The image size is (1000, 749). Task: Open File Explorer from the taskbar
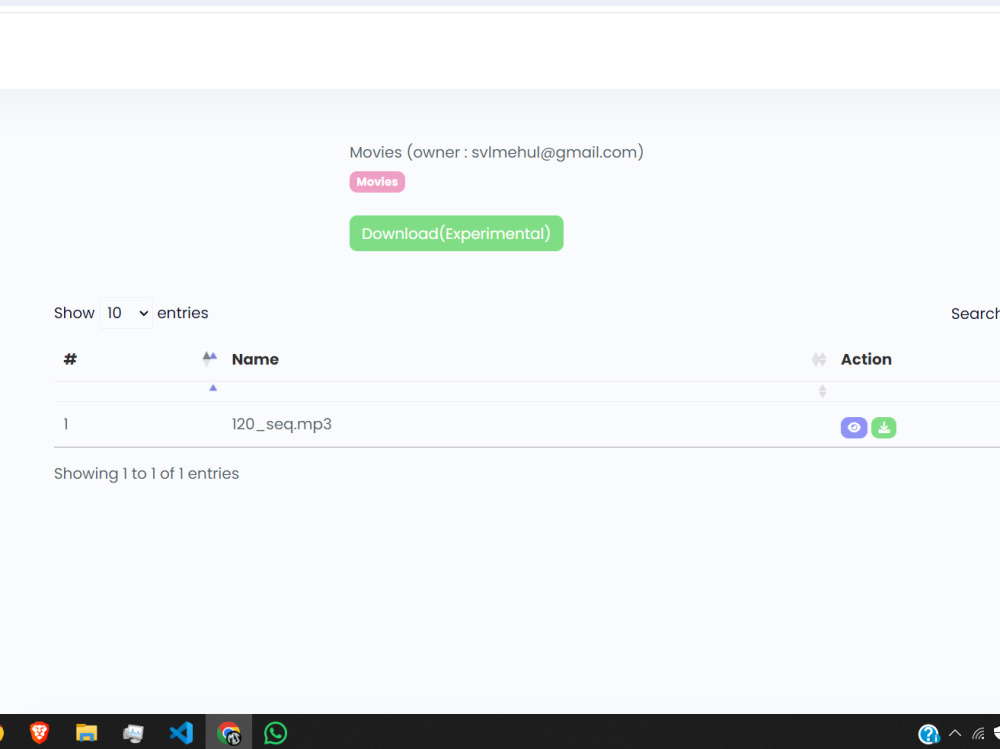(x=86, y=732)
